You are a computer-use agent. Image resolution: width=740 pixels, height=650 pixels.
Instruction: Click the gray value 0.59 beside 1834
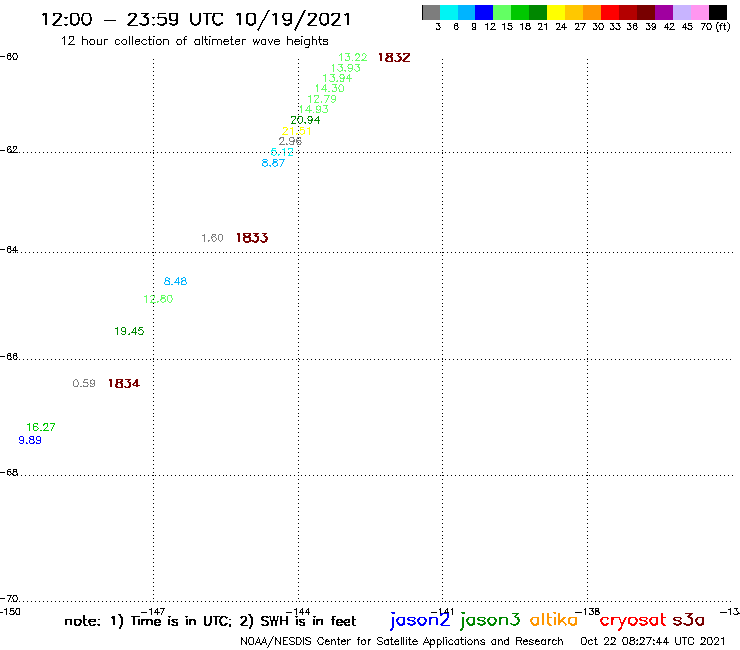click(84, 383)
